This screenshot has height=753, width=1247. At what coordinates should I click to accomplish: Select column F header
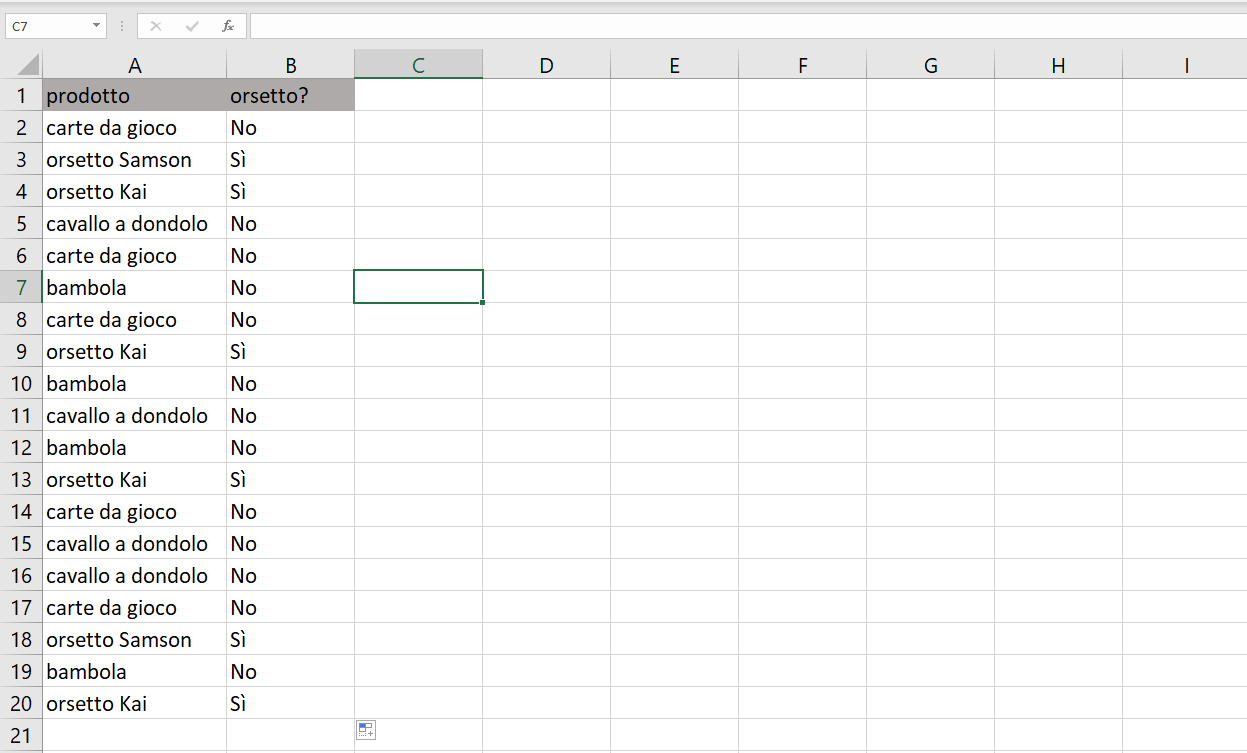pos(802,66)
